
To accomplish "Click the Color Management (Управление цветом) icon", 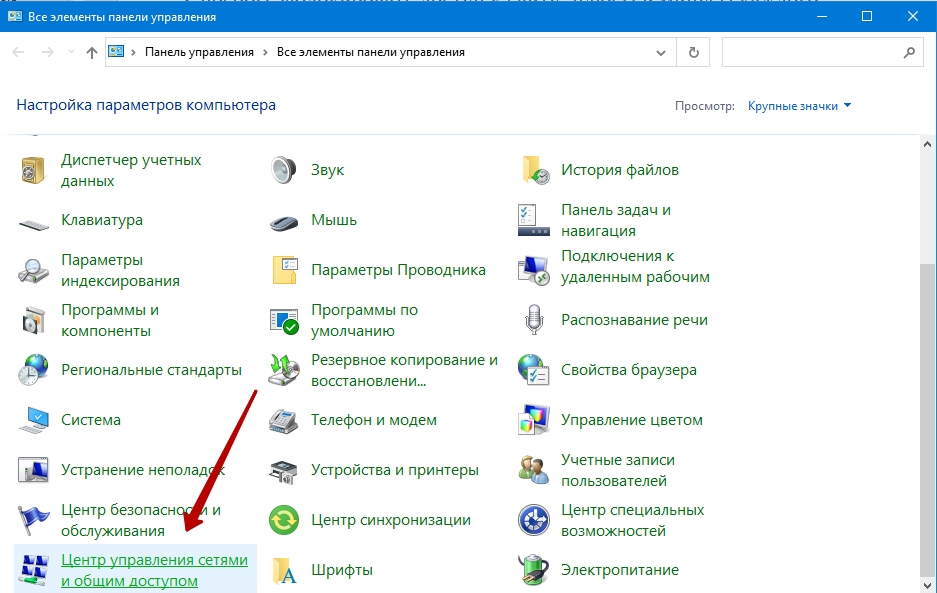I will pos(535,420).
